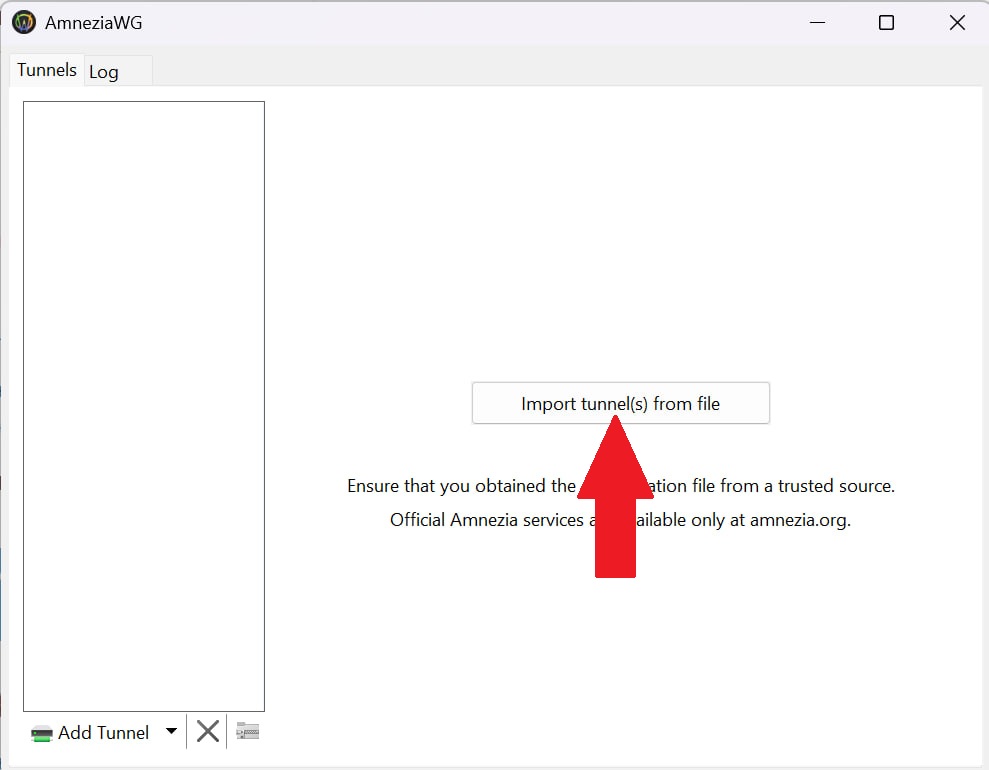Close the AmneziaWG window

[x=957, y=23]
